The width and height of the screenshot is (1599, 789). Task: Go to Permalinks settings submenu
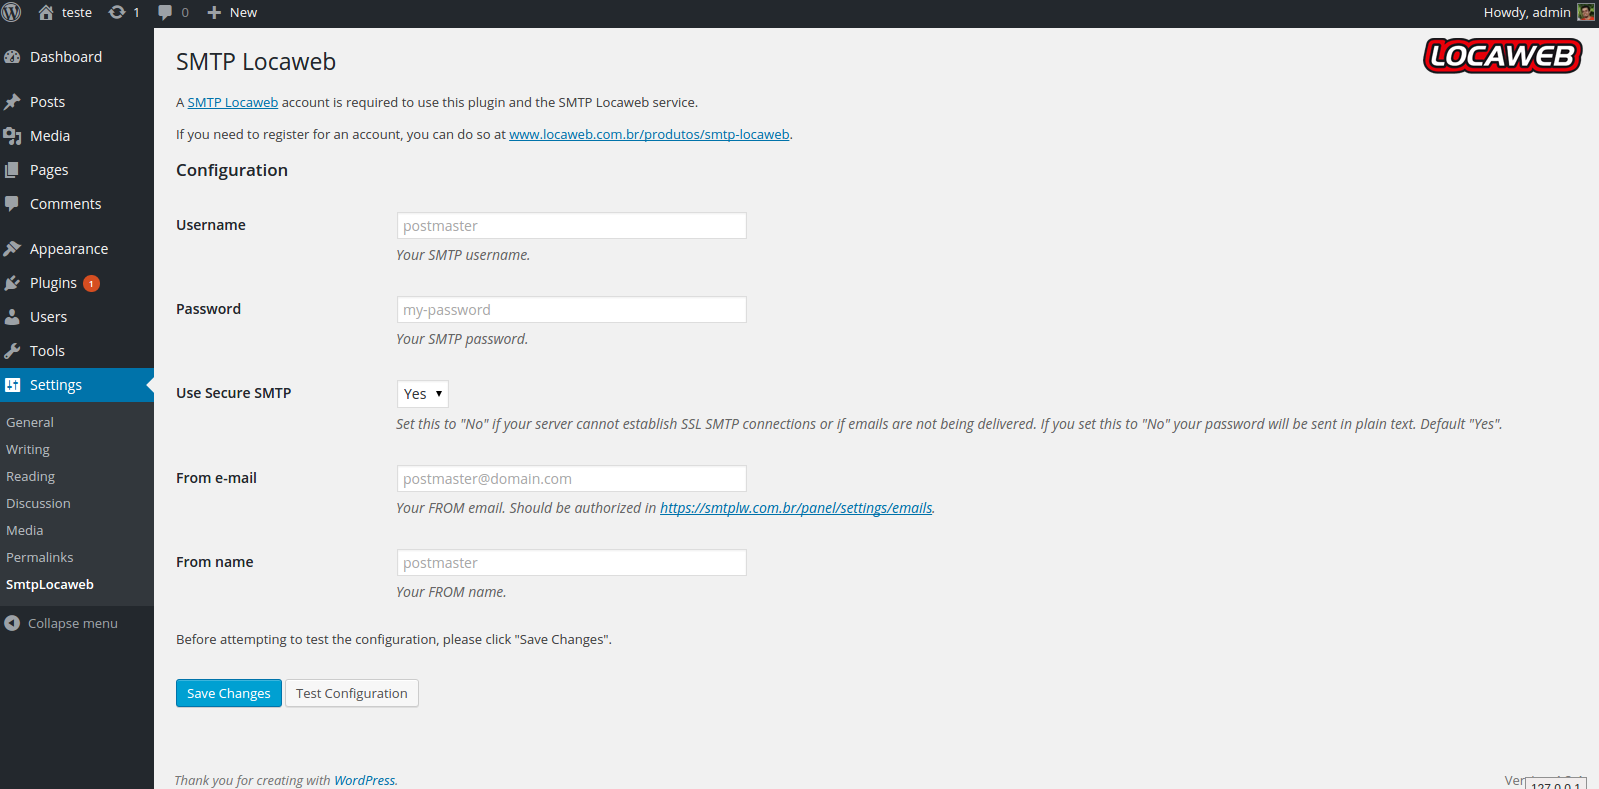pyautogui.click(x=40, y=557)
